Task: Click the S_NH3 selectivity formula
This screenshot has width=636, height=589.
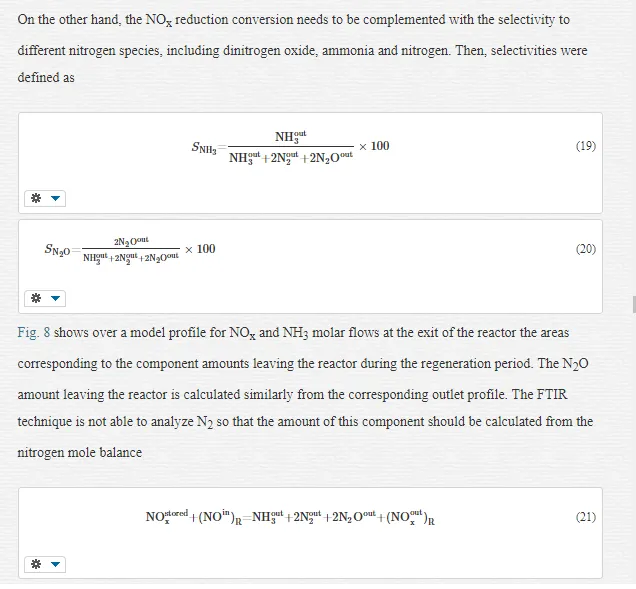Action: pos(290,147)
